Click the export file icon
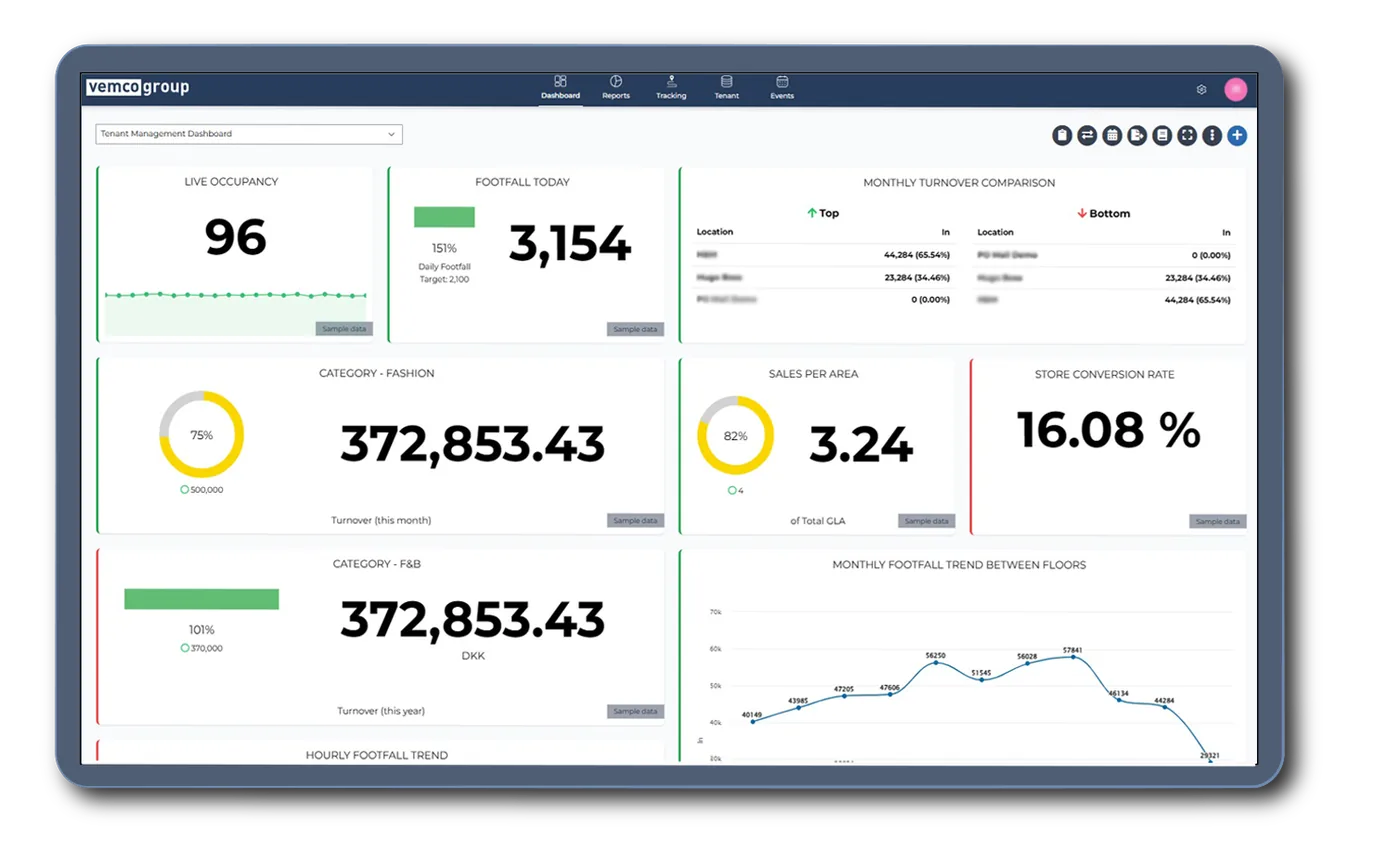The height and width of the screenshot is (863, 1400). coord(1137,135)
